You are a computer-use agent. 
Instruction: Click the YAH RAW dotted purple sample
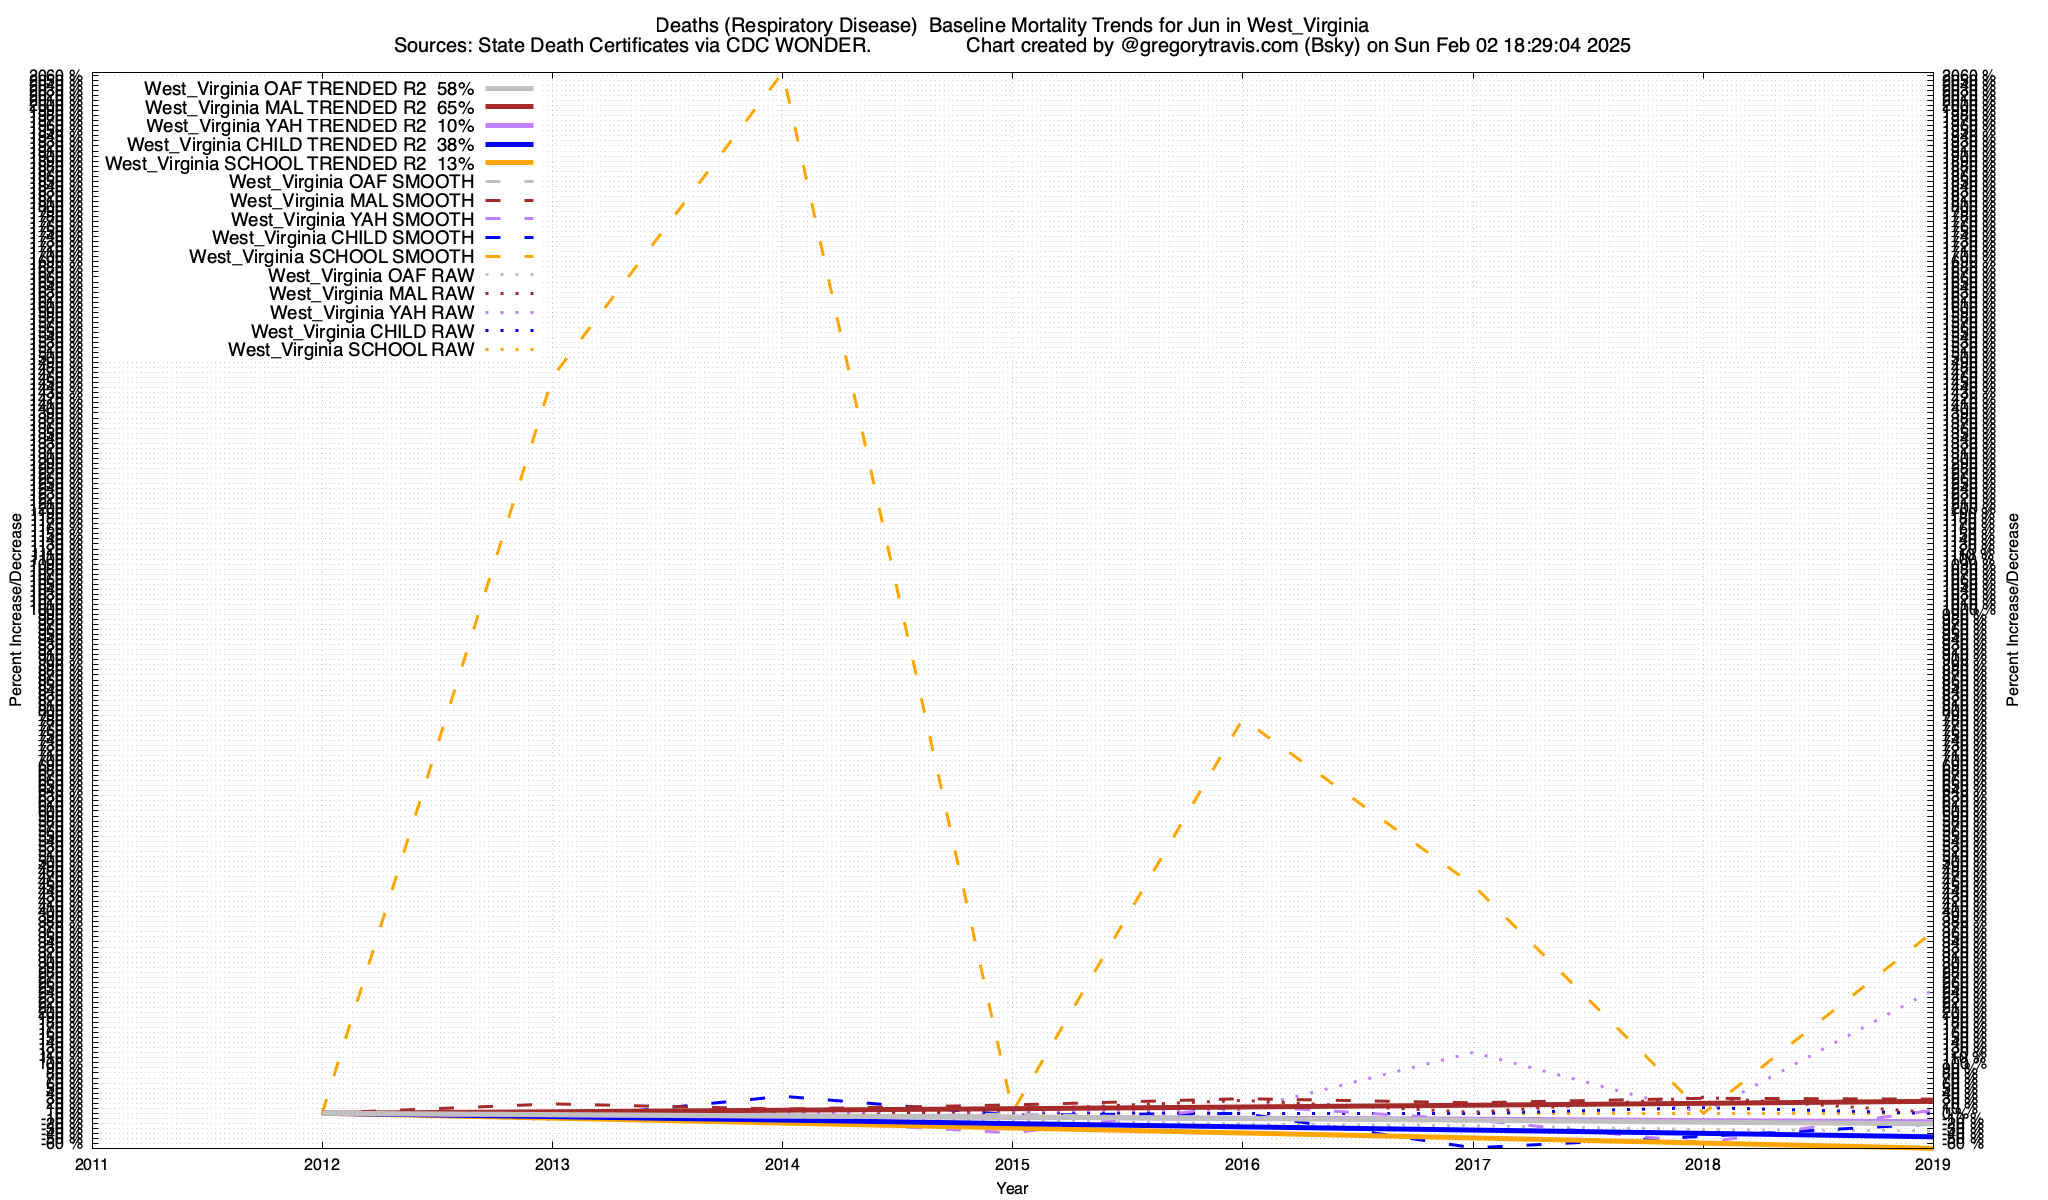(x=509, y=313)
